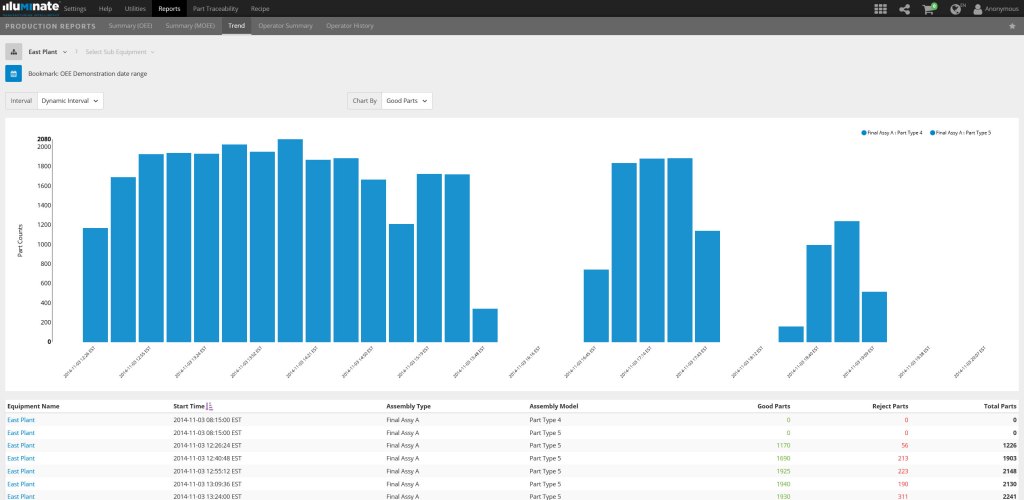The image size is (1024, 500).
Task: Click the tallest bar in the chart
Action: click(x=290, y=240)
